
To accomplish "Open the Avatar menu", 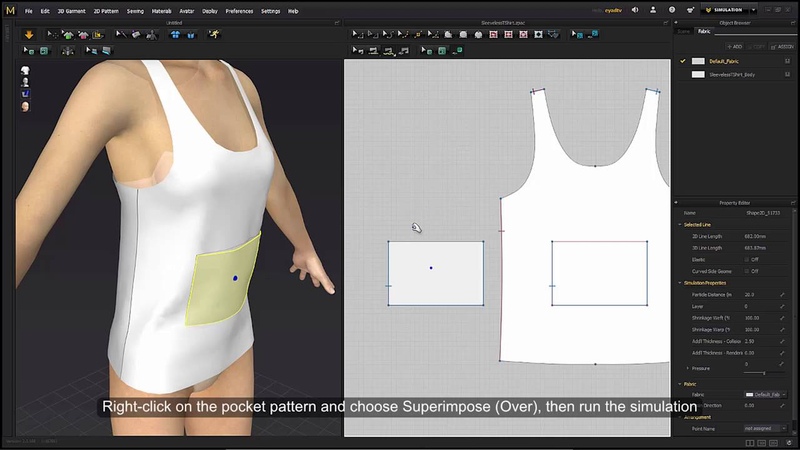I will [x=187, y=11].
